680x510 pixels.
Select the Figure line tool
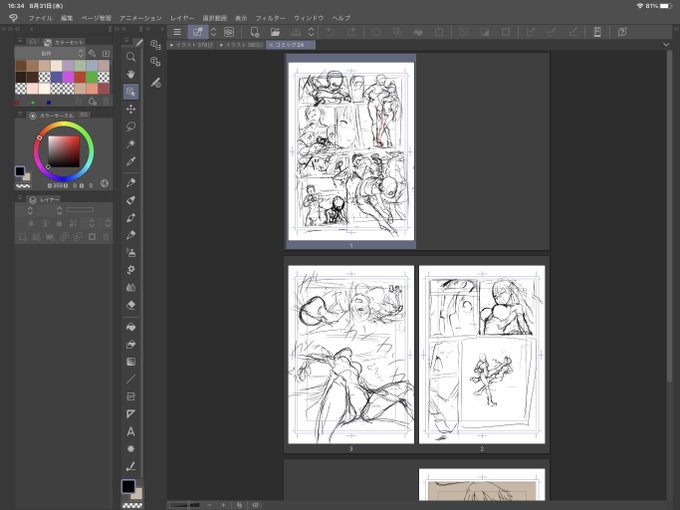coord(131,379)
